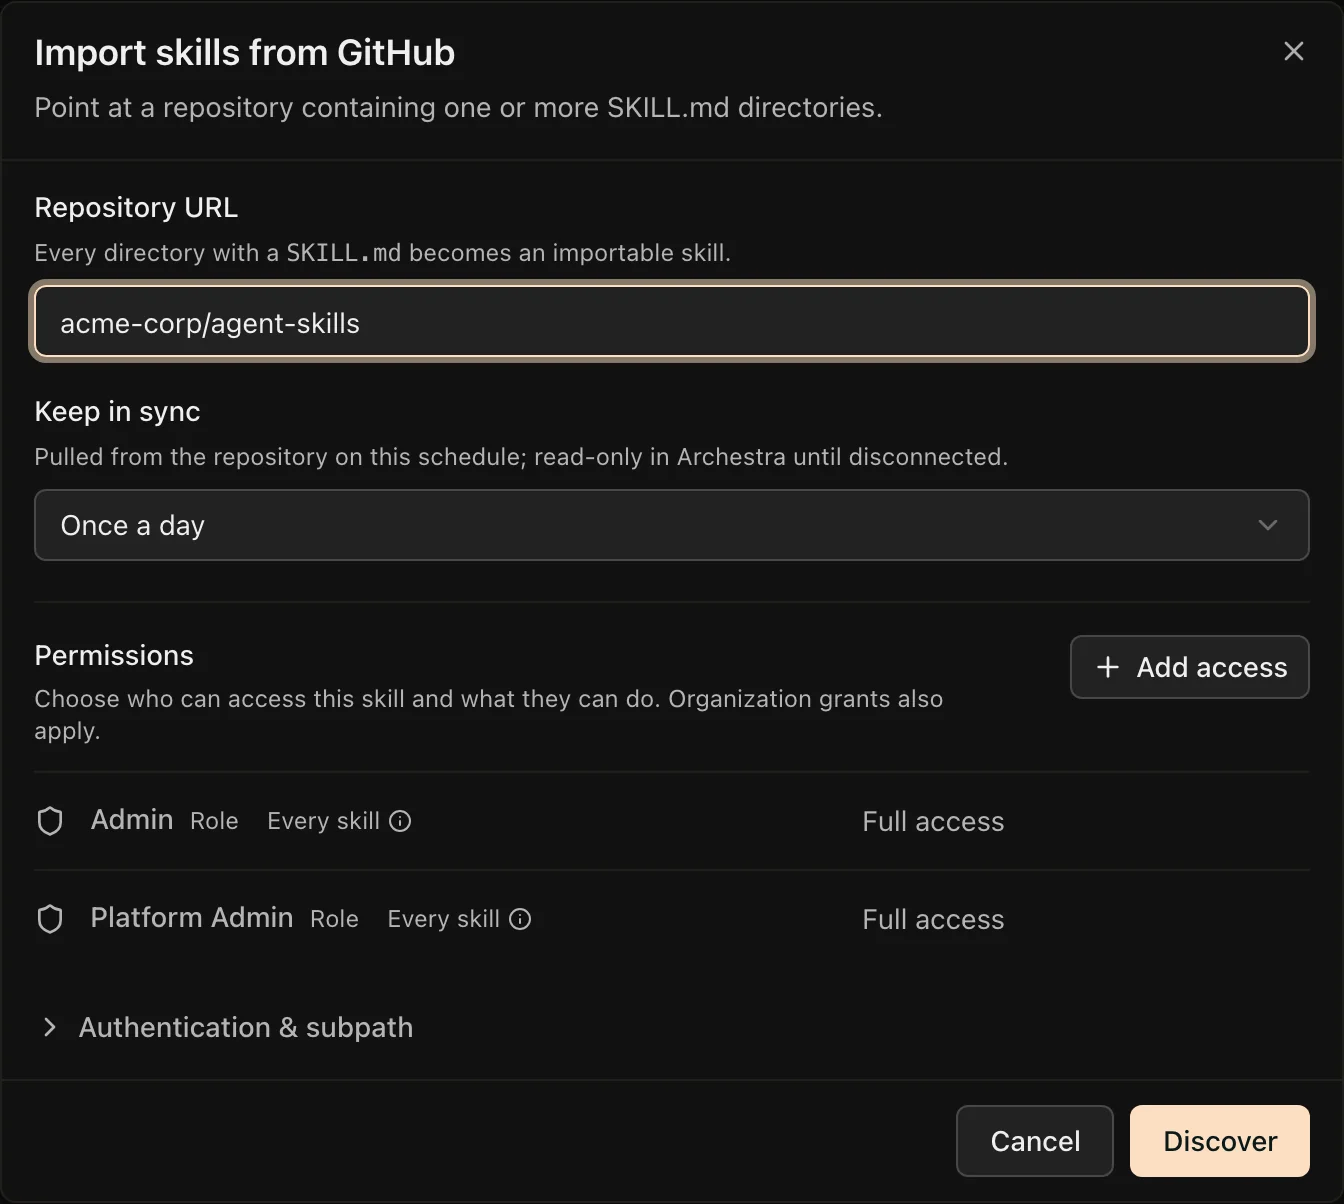Click the shield icon beside Admin

click(50, 821)
